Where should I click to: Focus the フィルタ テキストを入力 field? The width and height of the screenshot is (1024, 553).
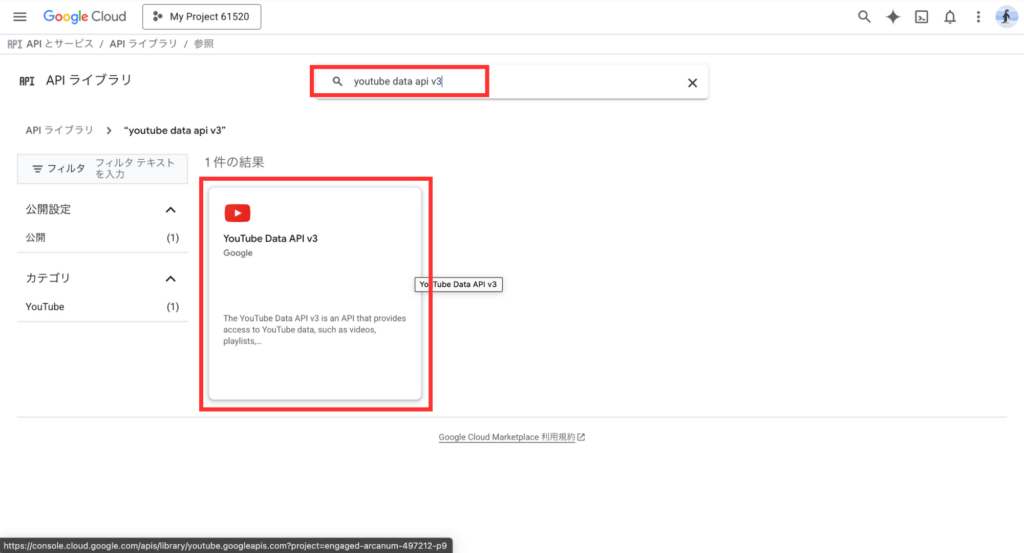pos(137,168)
